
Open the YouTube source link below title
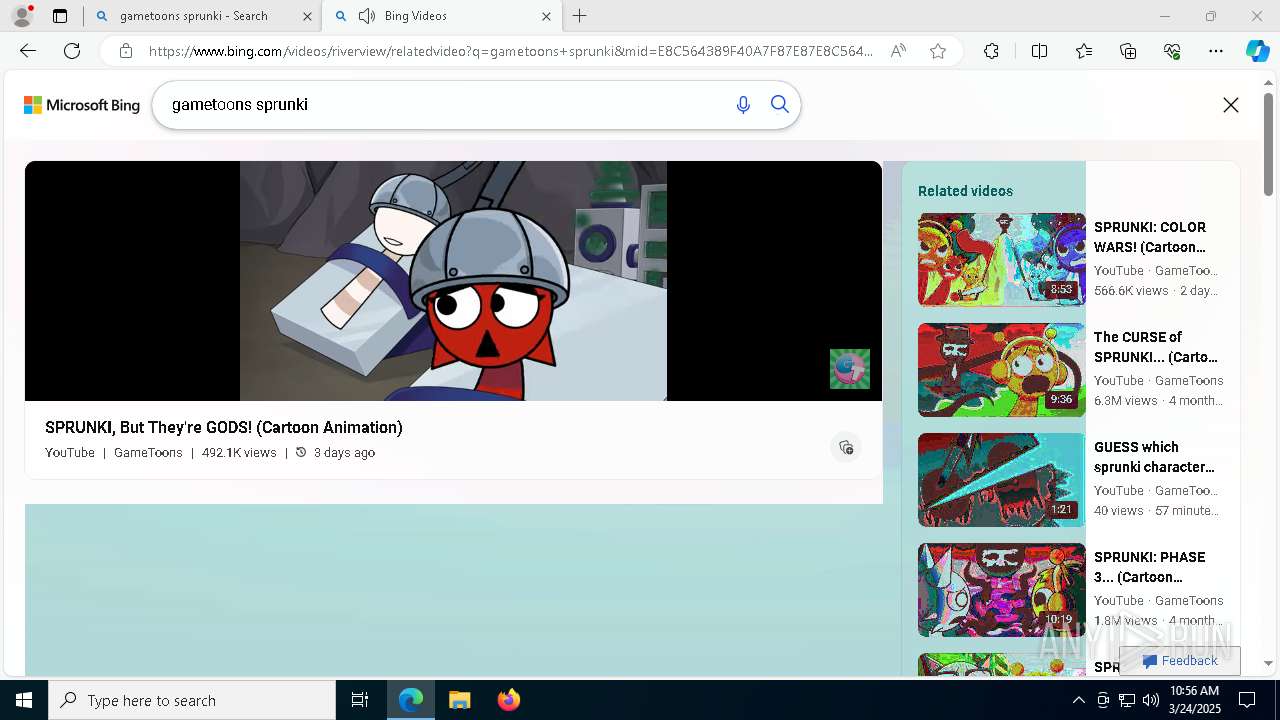pyautogui.click(x=70, y=453)
